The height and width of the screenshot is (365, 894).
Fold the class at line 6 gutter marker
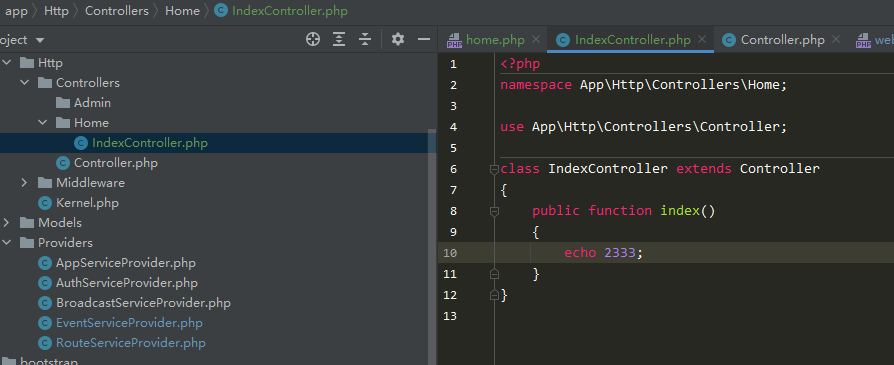pos(494,169)
